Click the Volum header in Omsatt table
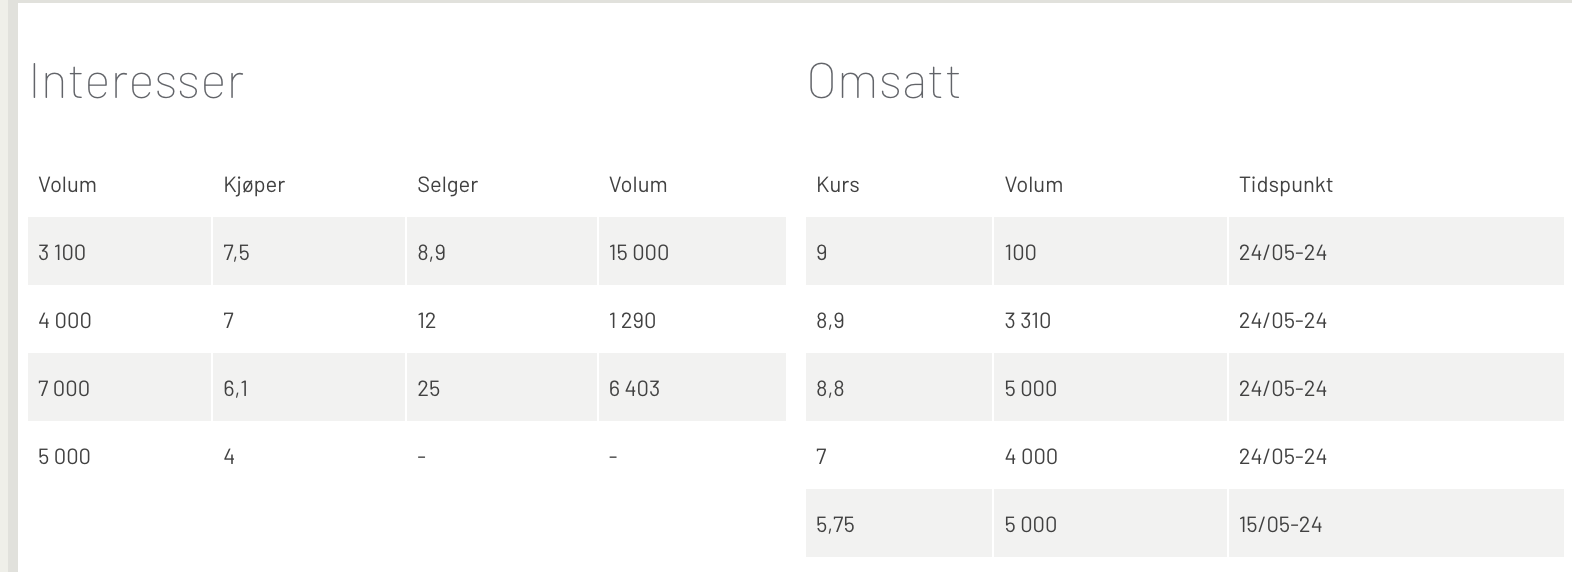 coord(1034,185)
